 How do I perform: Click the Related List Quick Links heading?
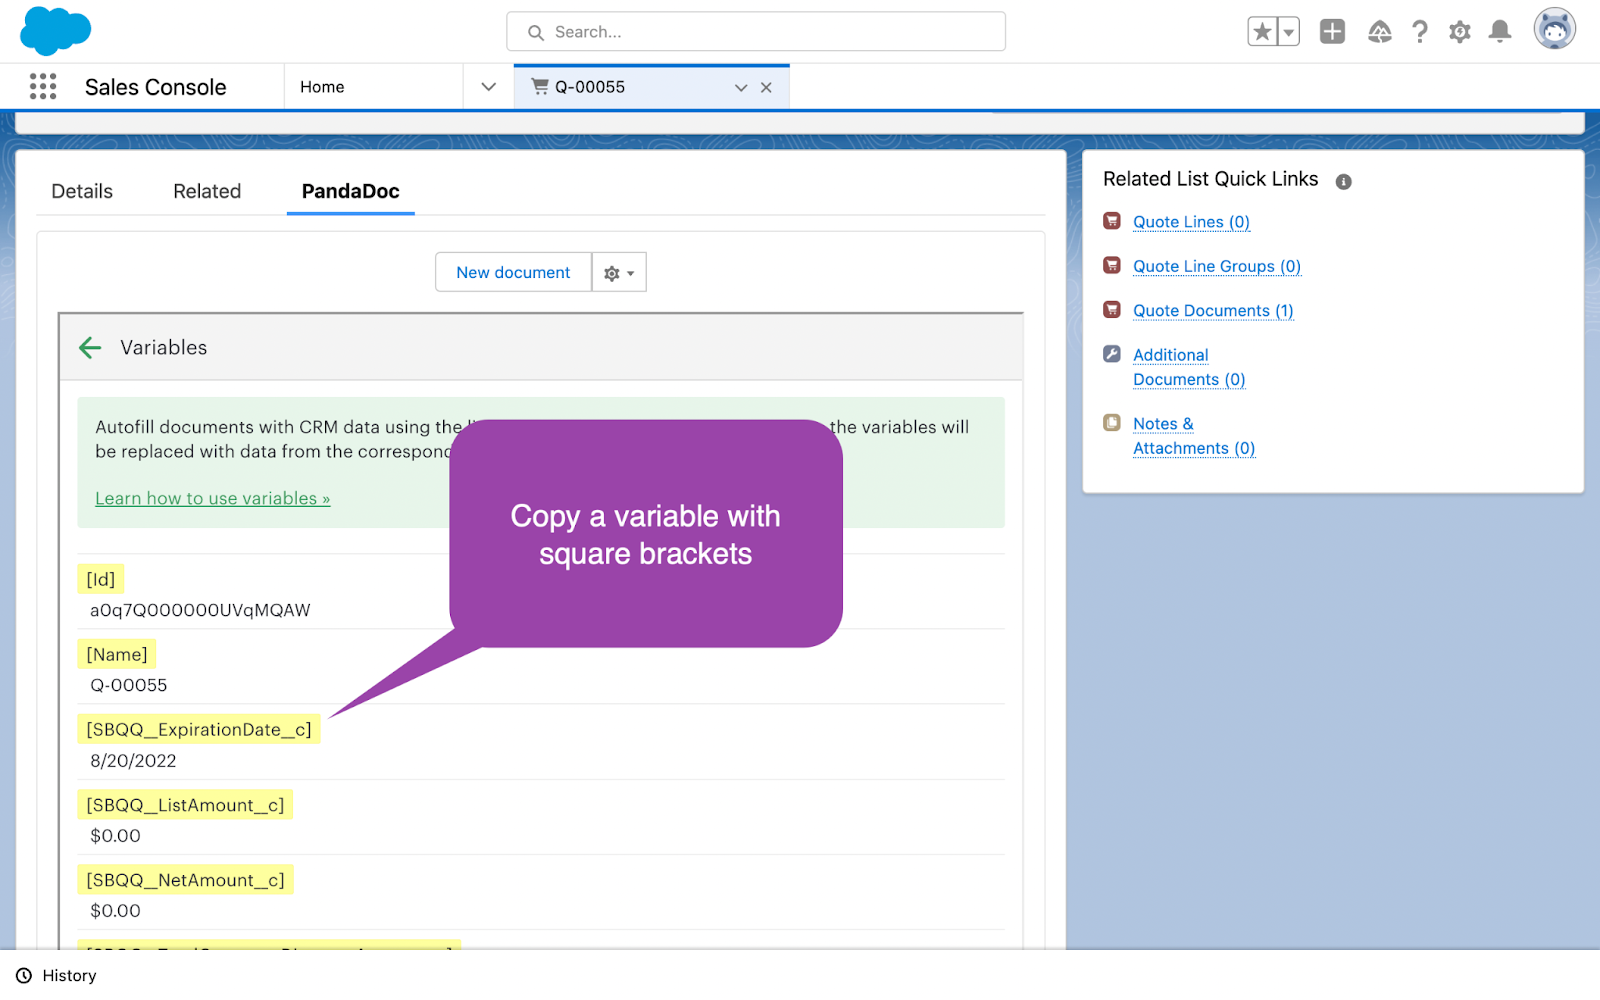click(x=1211, y=179)
